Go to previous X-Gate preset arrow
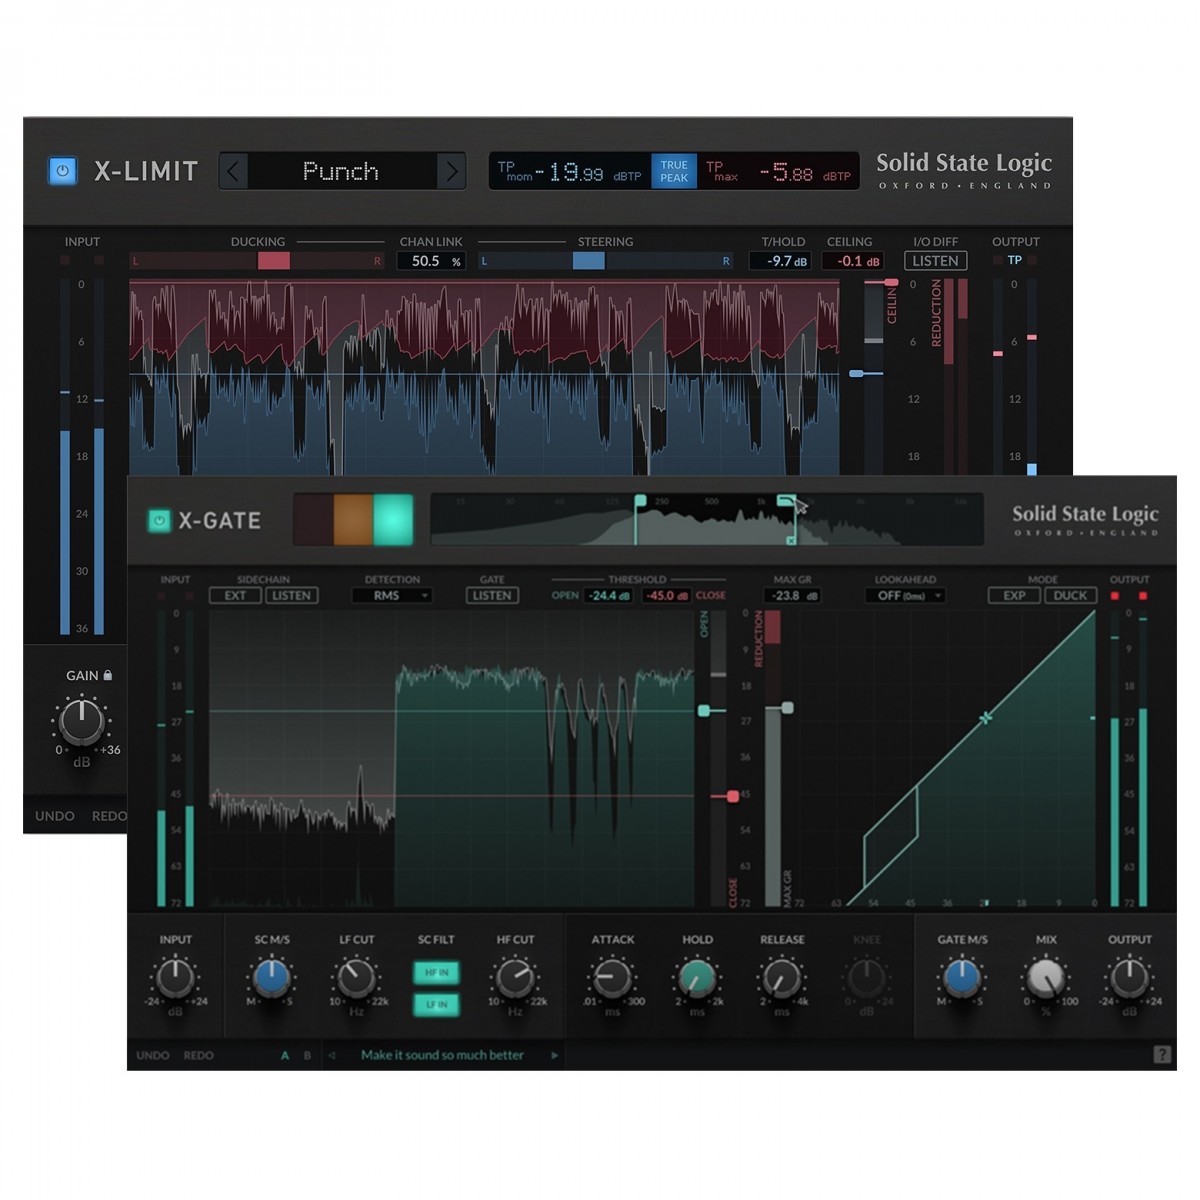Viewport: 1200px width, 1200px height. 332,1055
